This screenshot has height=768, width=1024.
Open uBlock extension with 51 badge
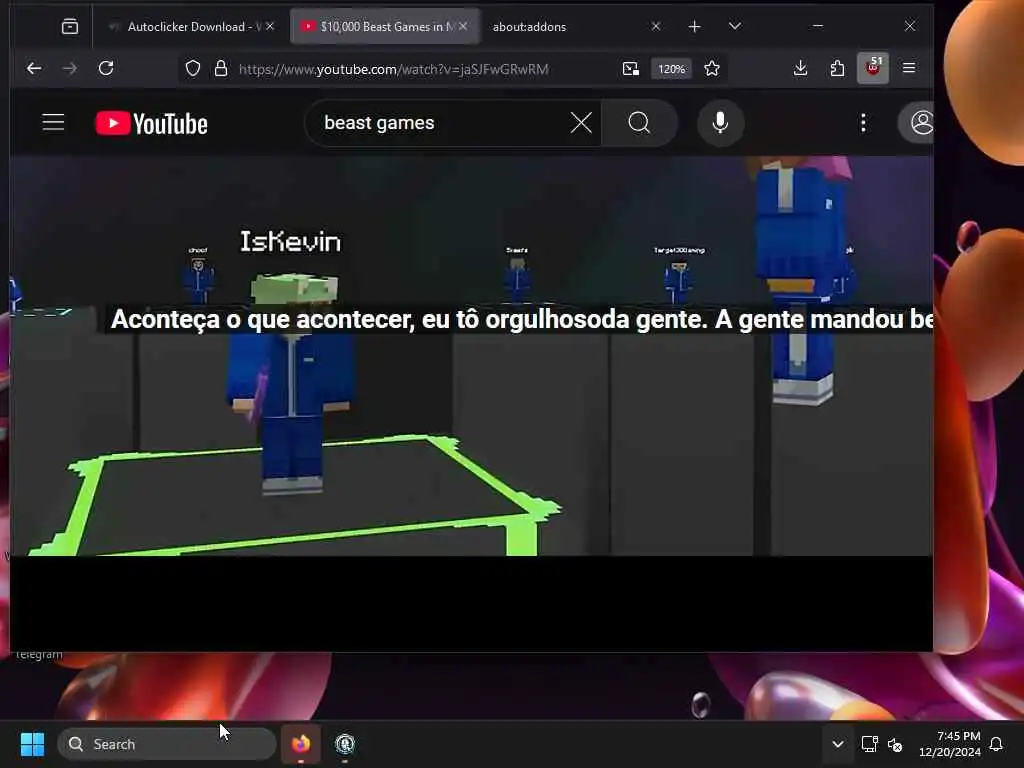pyautogui.click(x=872, y=68)
